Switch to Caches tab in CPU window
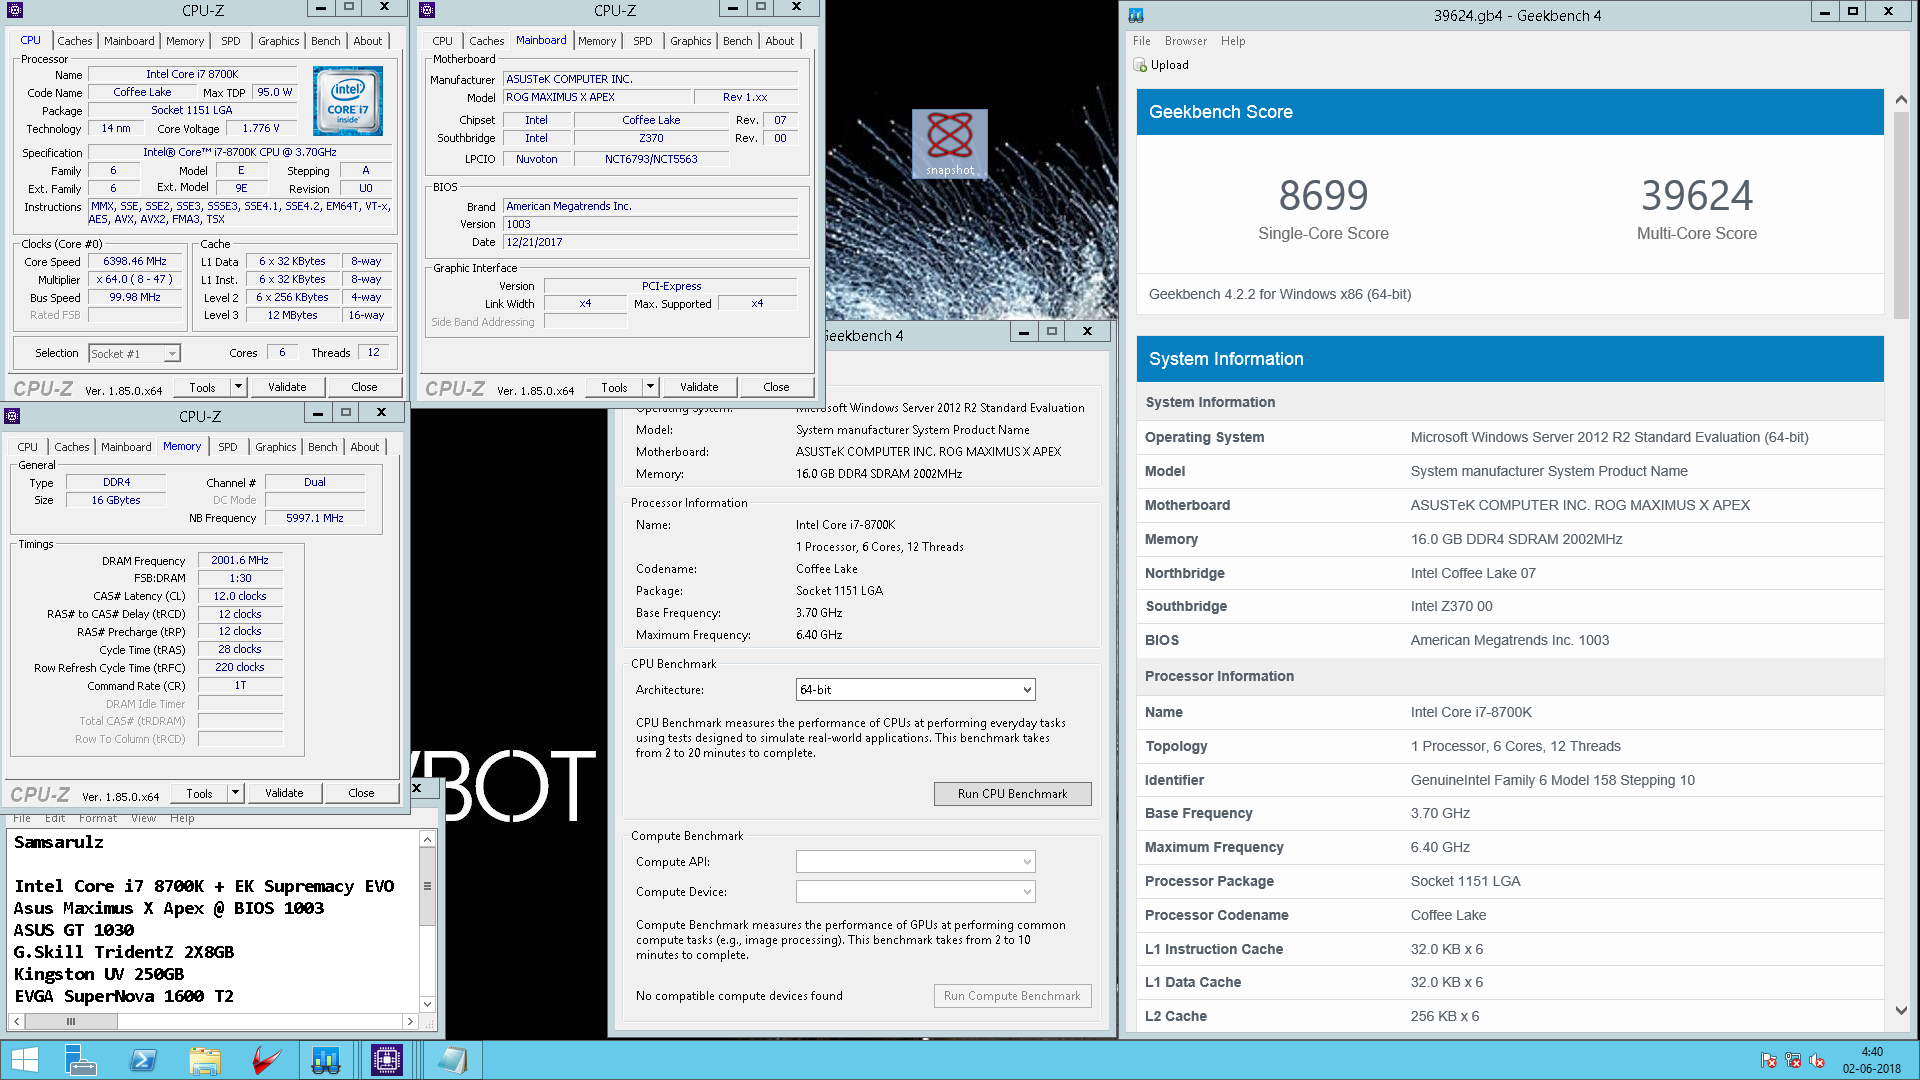The image size is (1920, 1080). (75, 41)
